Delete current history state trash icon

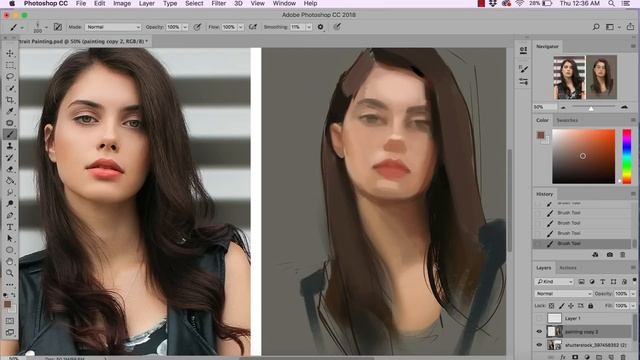click(x=622, y=255)
